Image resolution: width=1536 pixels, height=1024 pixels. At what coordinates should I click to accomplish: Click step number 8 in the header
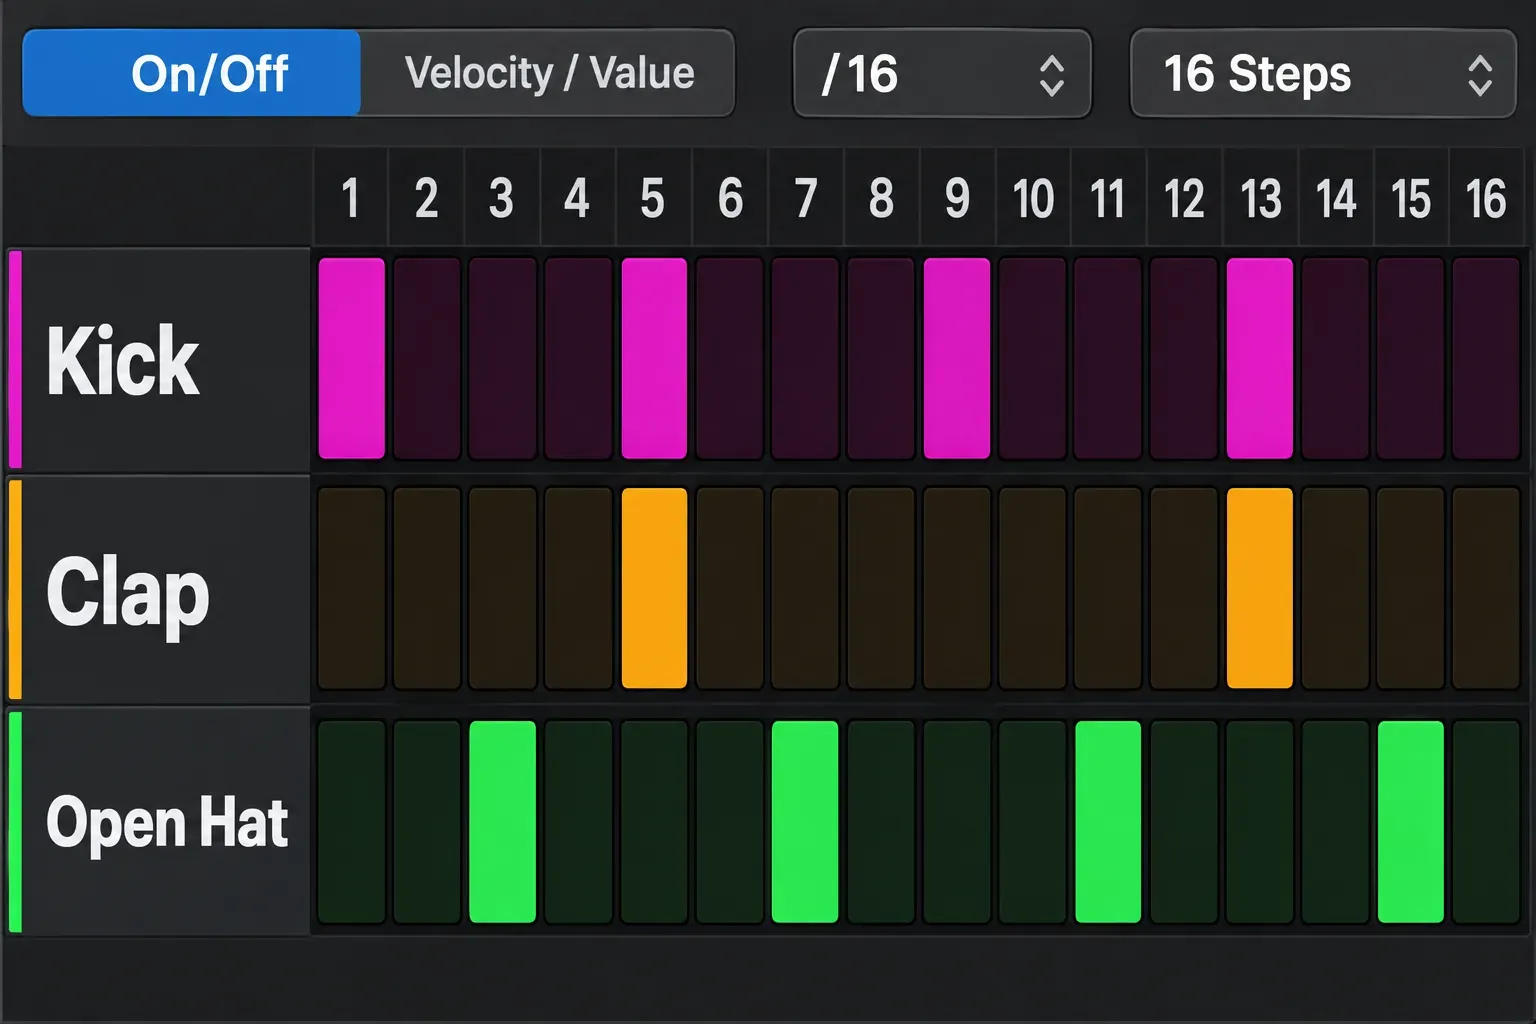[881, 198]
